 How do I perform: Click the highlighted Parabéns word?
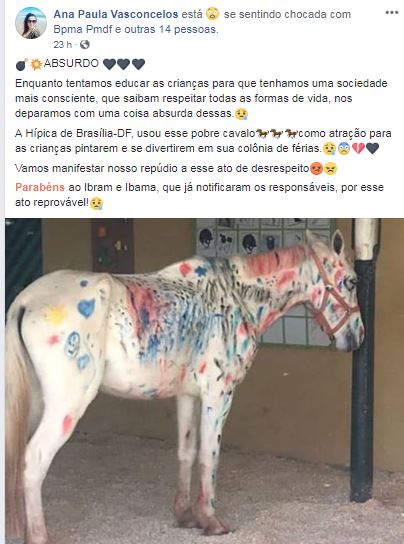coord(40,187)
